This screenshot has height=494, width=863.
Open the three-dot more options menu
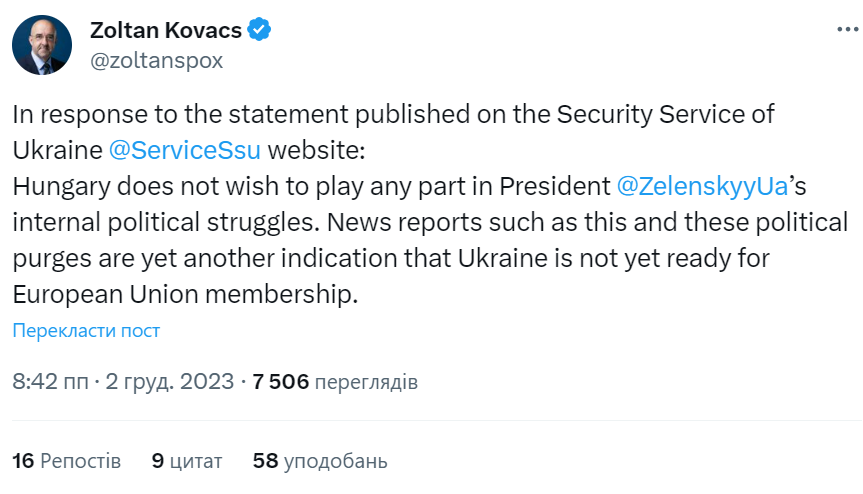[x=847, y=30]
